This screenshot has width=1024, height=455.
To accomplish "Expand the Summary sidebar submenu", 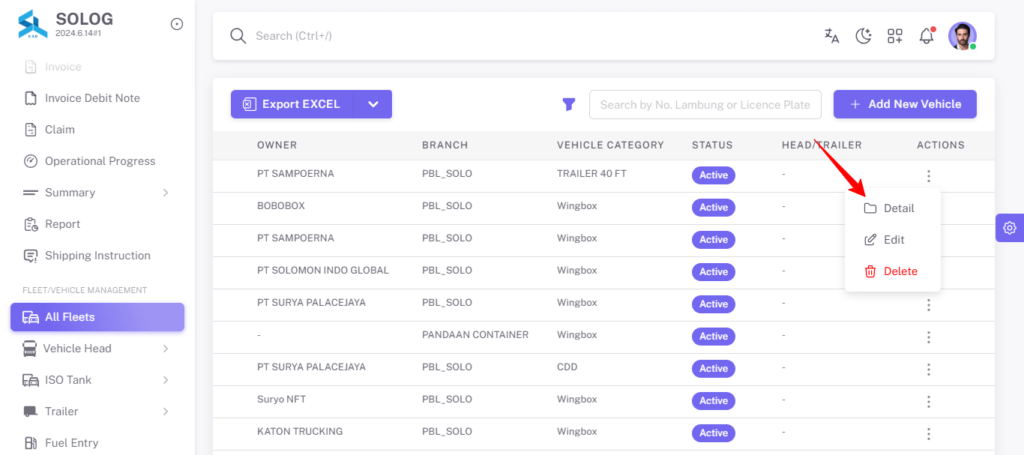I will tap(165, 193).
